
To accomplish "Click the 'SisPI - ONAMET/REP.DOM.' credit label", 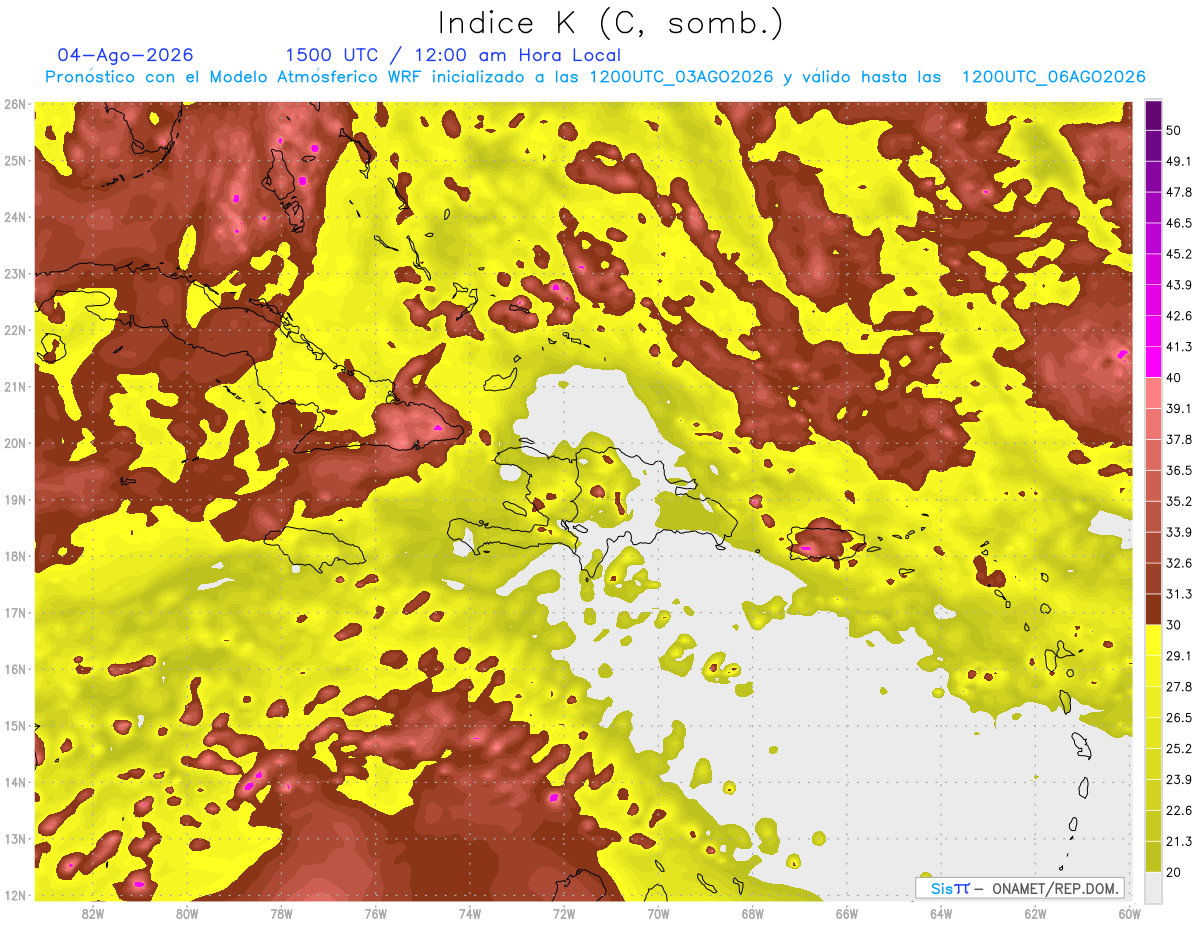I will [1022, 888].
